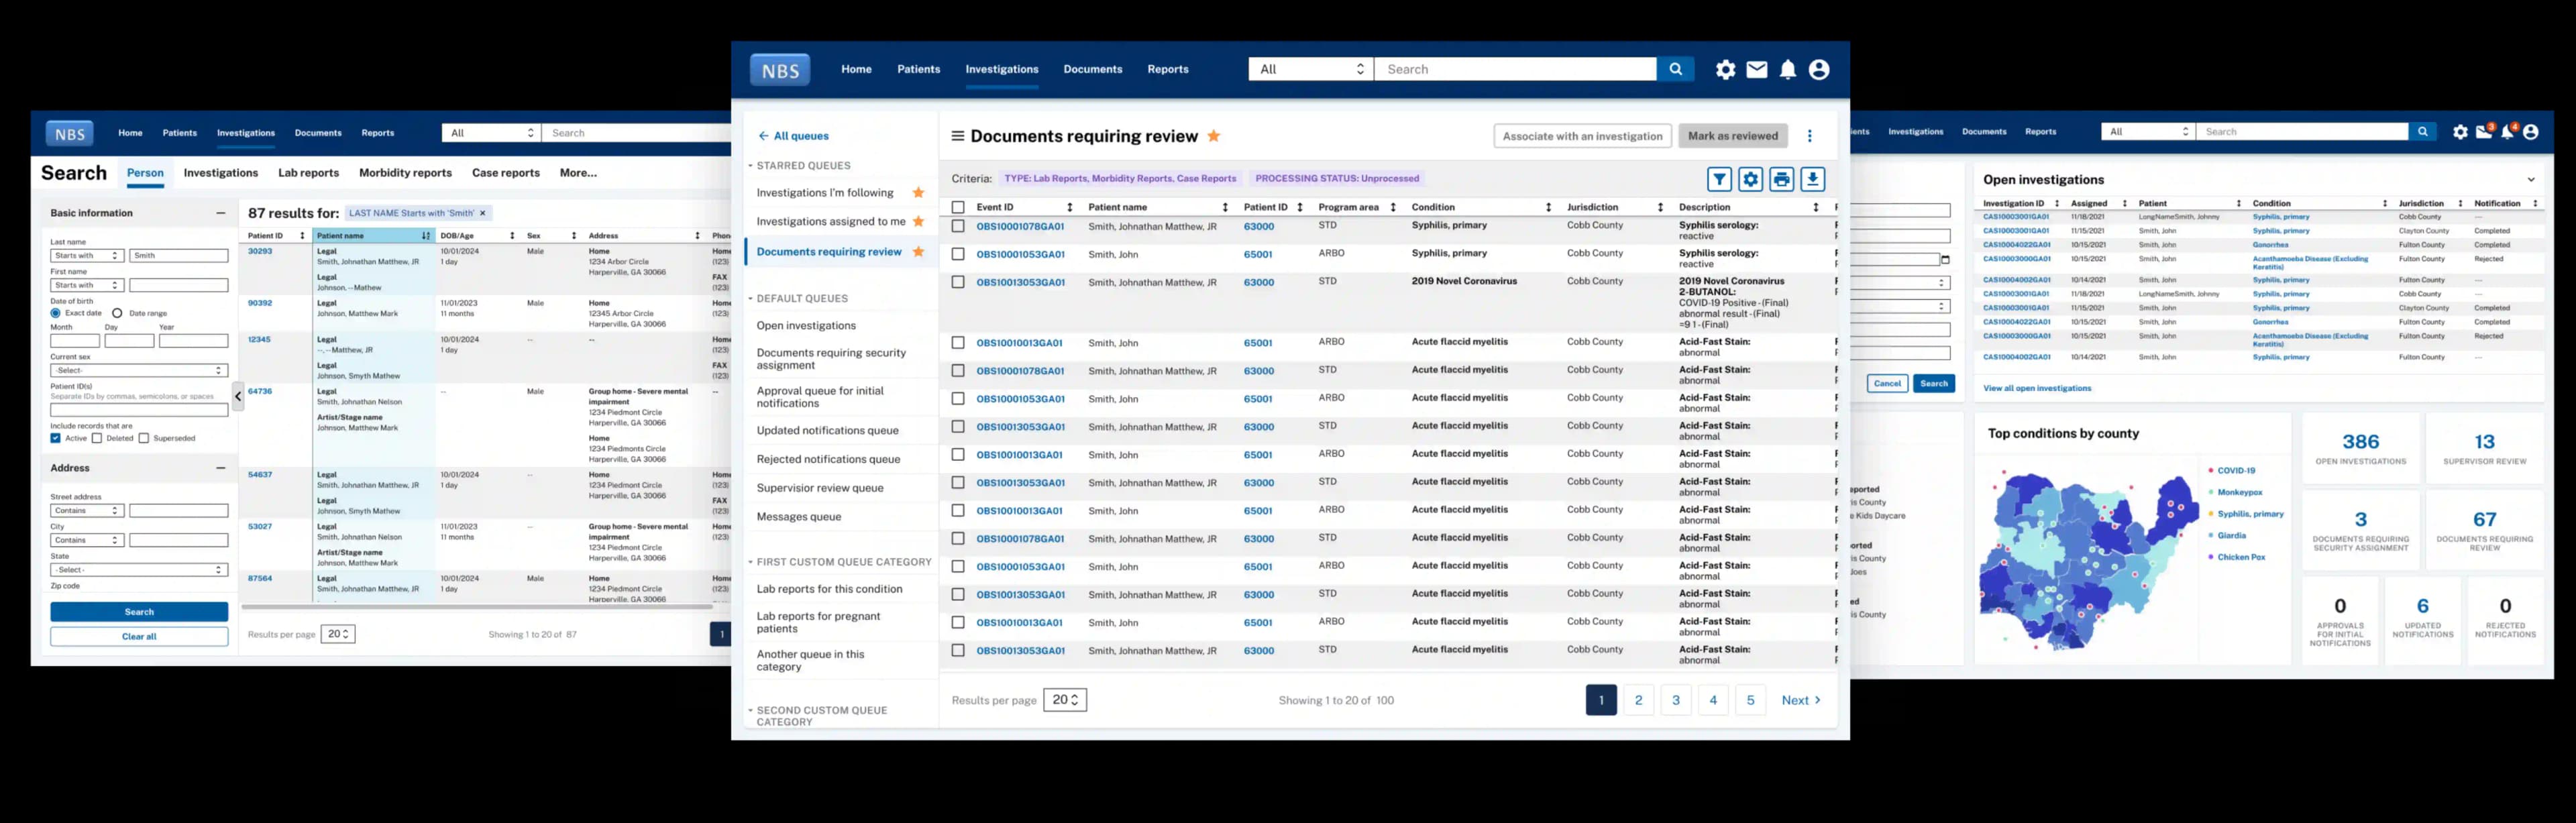Image resolution: width=2576 pixels, height=823 pixels.
Task: Open patient ID 63000 link
Action: point(1258,226)
